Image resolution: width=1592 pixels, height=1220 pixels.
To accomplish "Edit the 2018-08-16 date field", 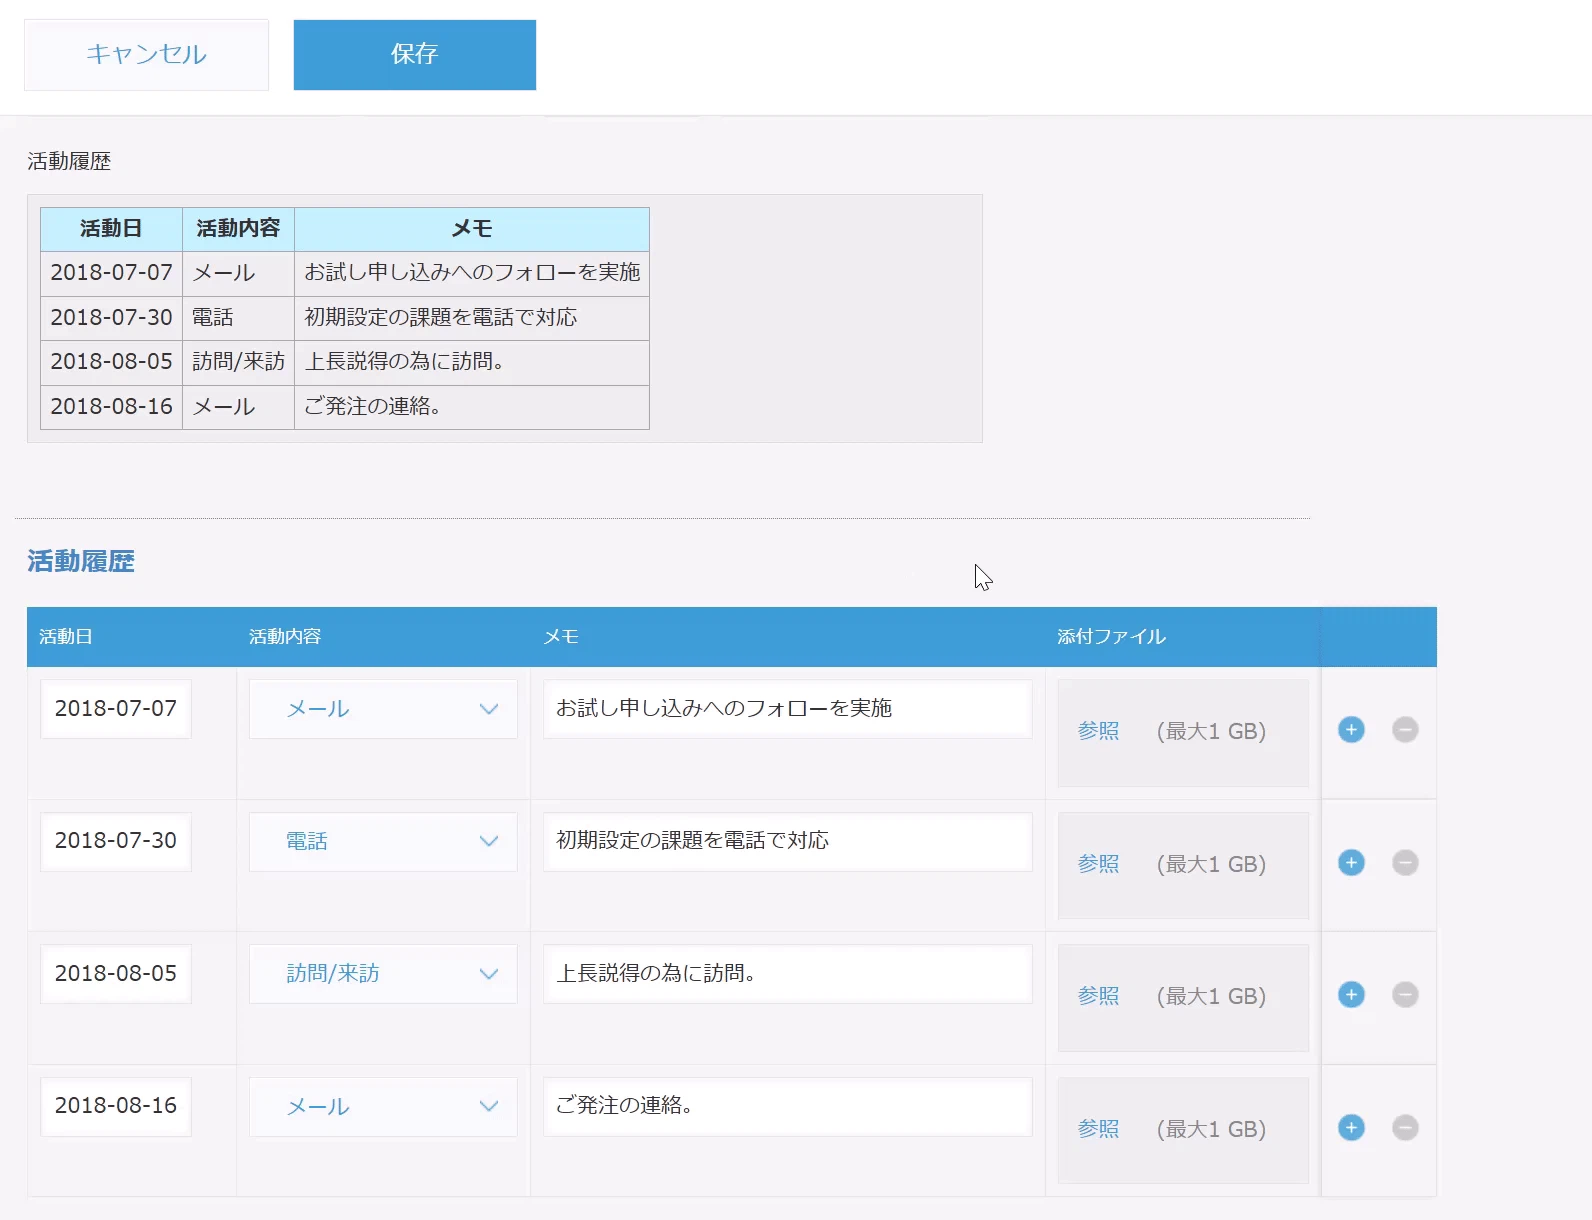I will [116, 1106].
